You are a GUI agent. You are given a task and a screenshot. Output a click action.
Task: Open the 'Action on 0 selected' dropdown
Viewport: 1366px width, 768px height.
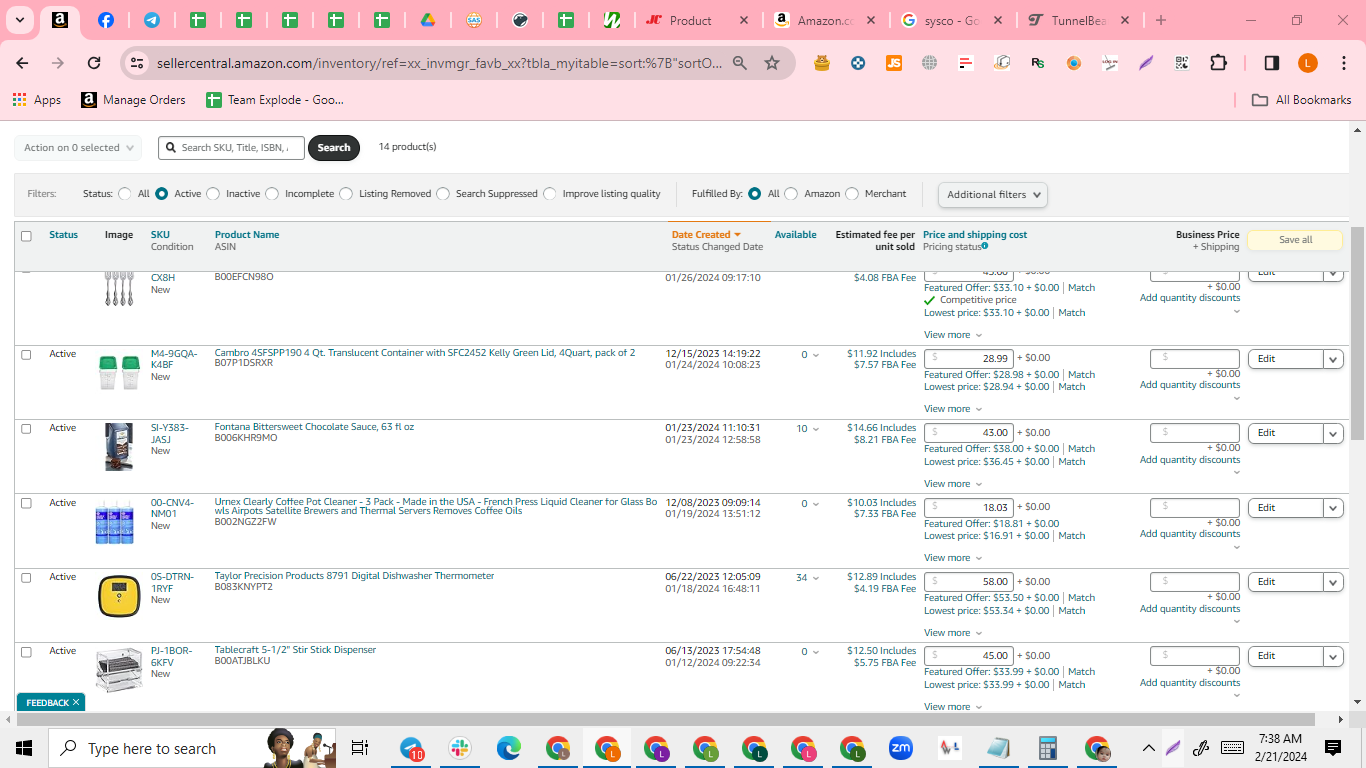[78, 148]
